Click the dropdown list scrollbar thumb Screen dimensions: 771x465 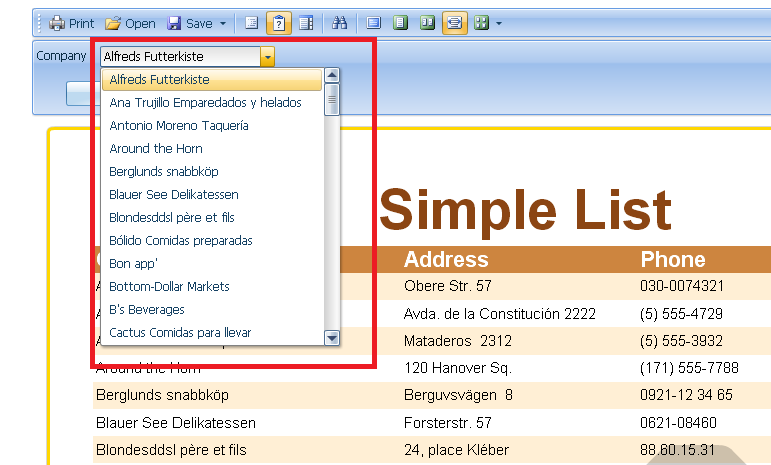(332, 100)
